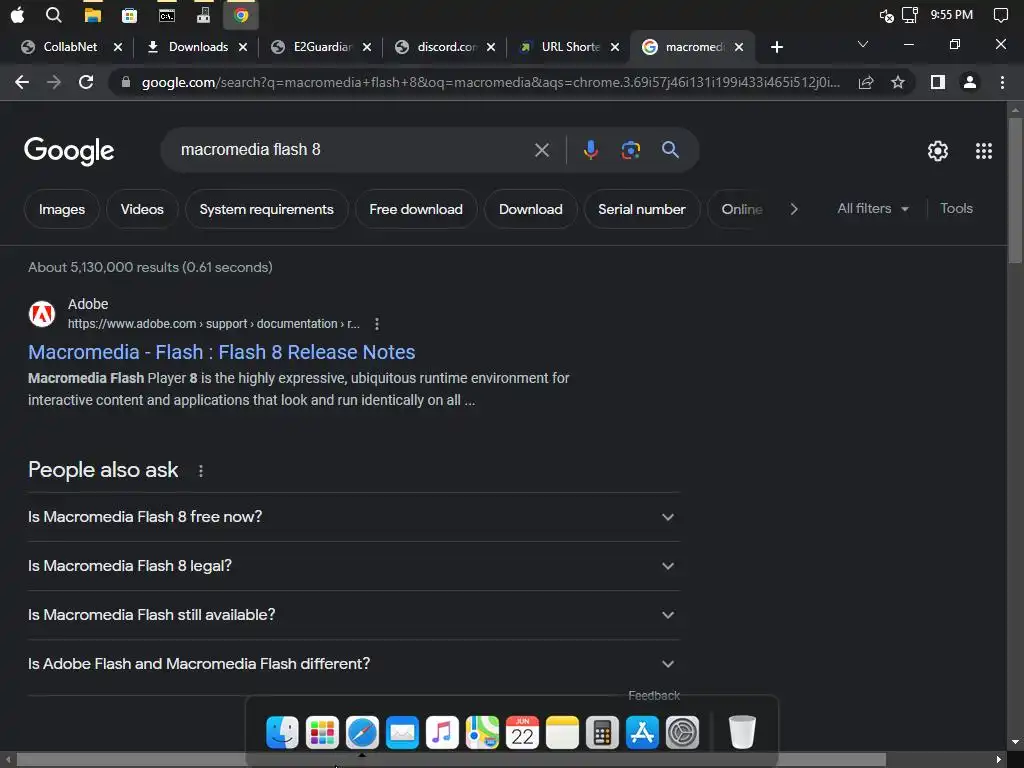
Task: Select System requirements chip
Action: [266, 209]
